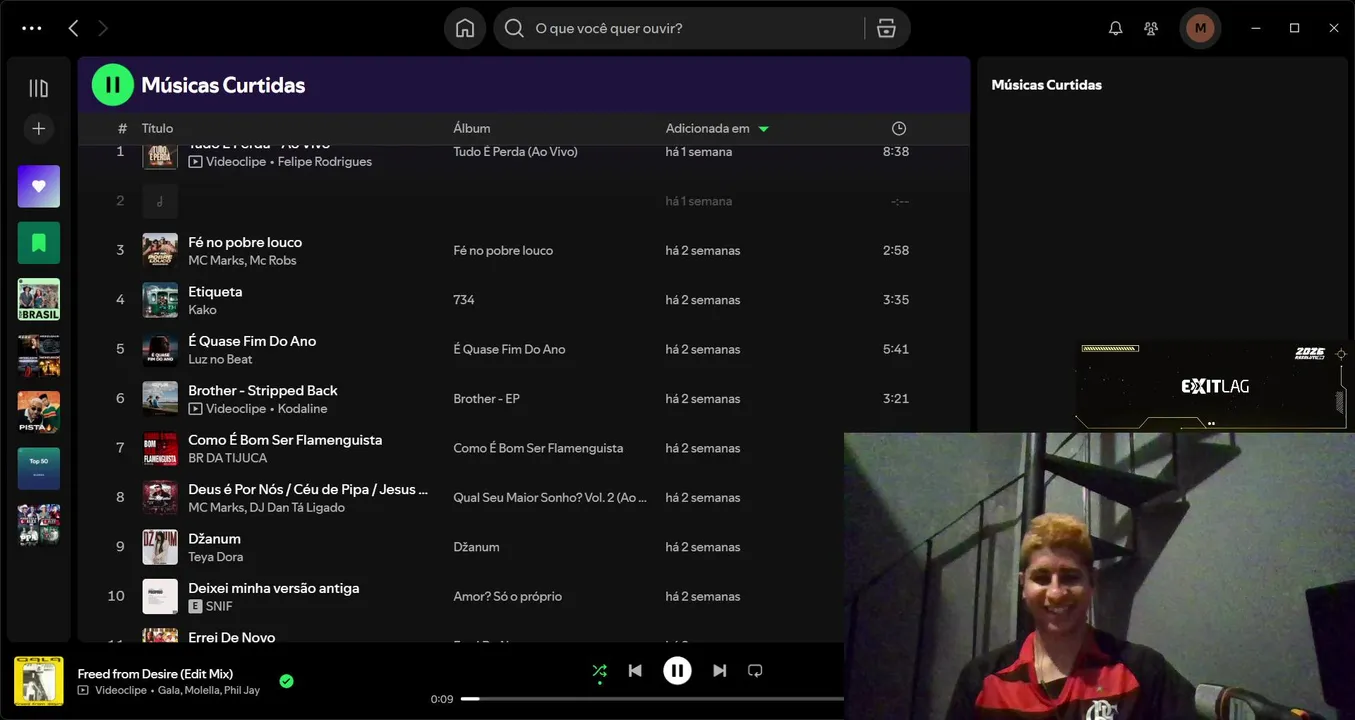Open Freed from Desire (Edit Mix) title
Screen dimensions: 1355x720
click(155, 674)
